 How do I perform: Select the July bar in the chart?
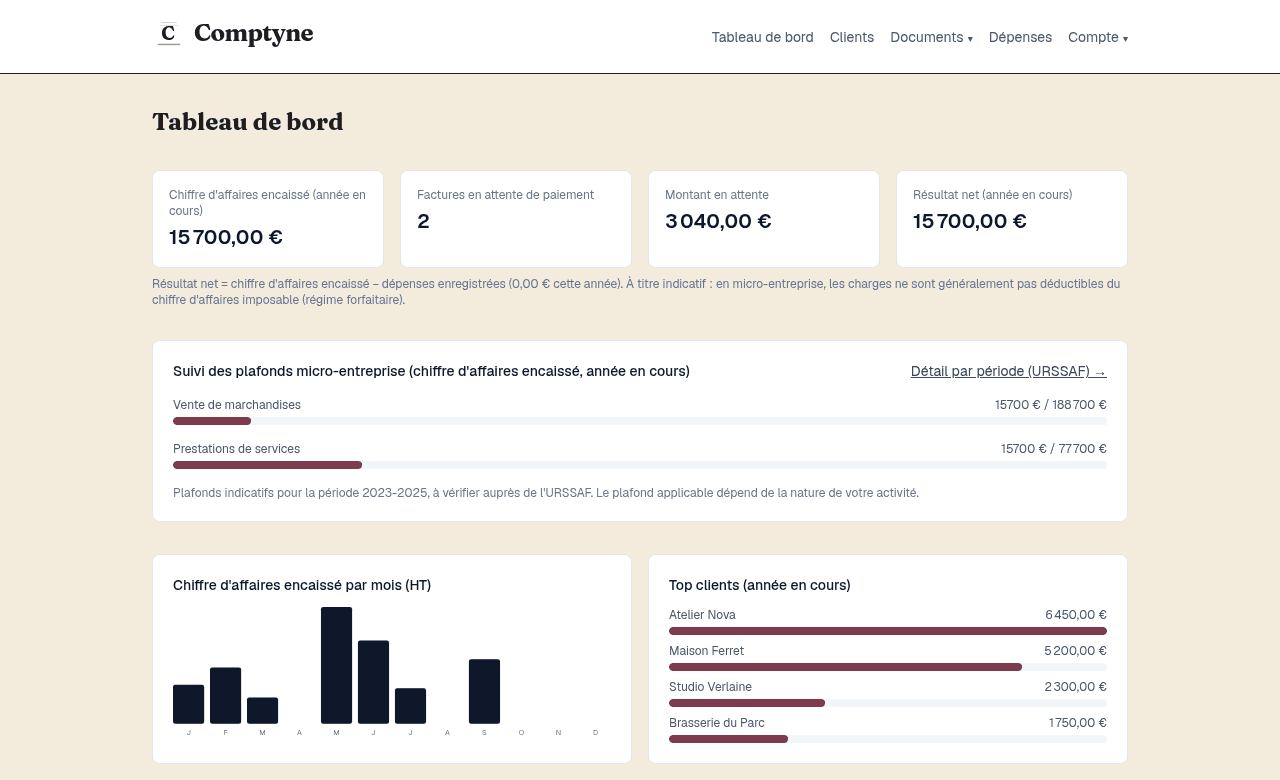tap(410, 706)
